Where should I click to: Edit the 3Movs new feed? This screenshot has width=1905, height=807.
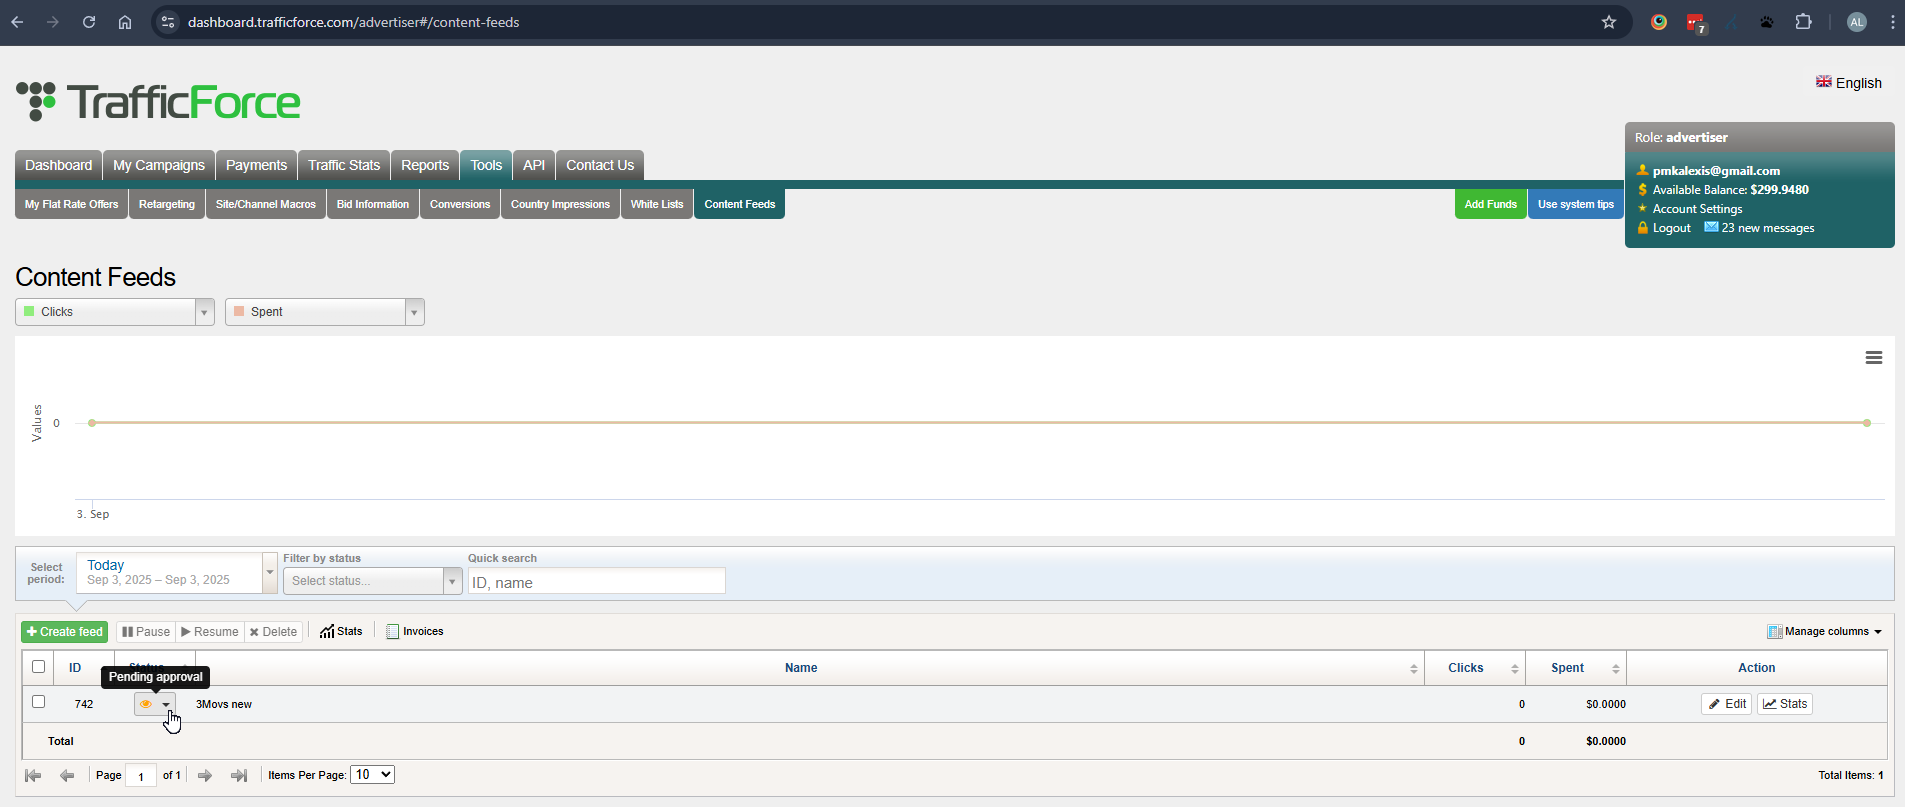tap(1727, 704)
